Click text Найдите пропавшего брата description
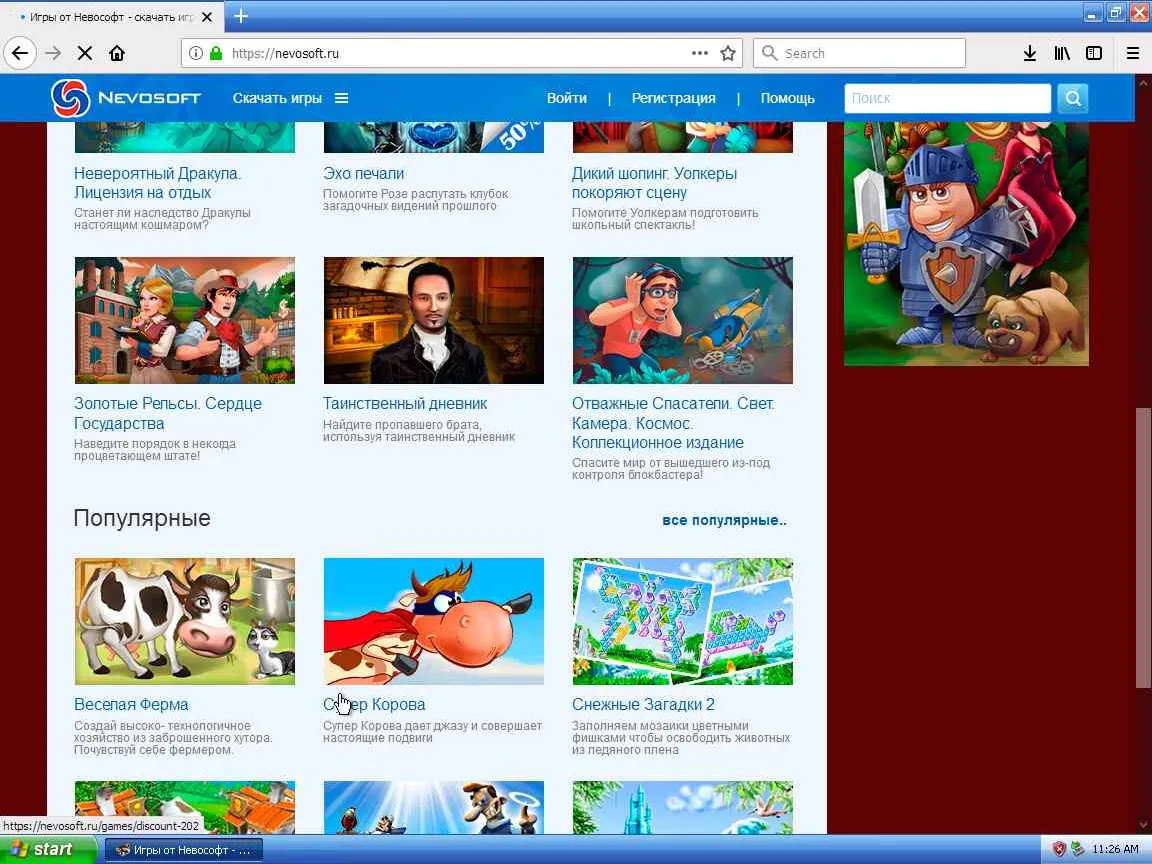The width and height of the screenshot is (1152, 864). 419,431
